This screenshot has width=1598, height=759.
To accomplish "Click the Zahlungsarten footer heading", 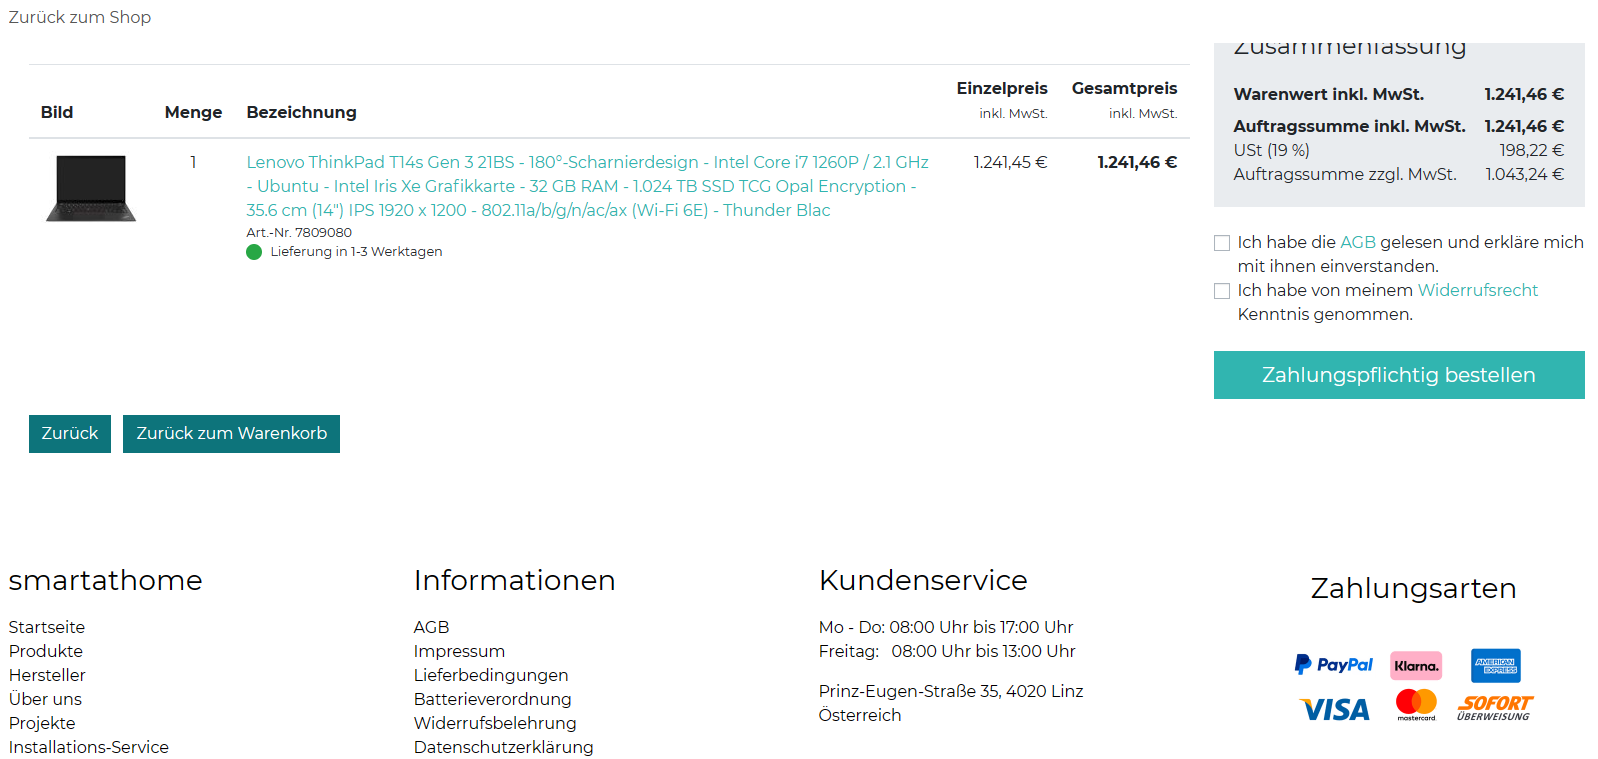I will (x=1413, y=588).
